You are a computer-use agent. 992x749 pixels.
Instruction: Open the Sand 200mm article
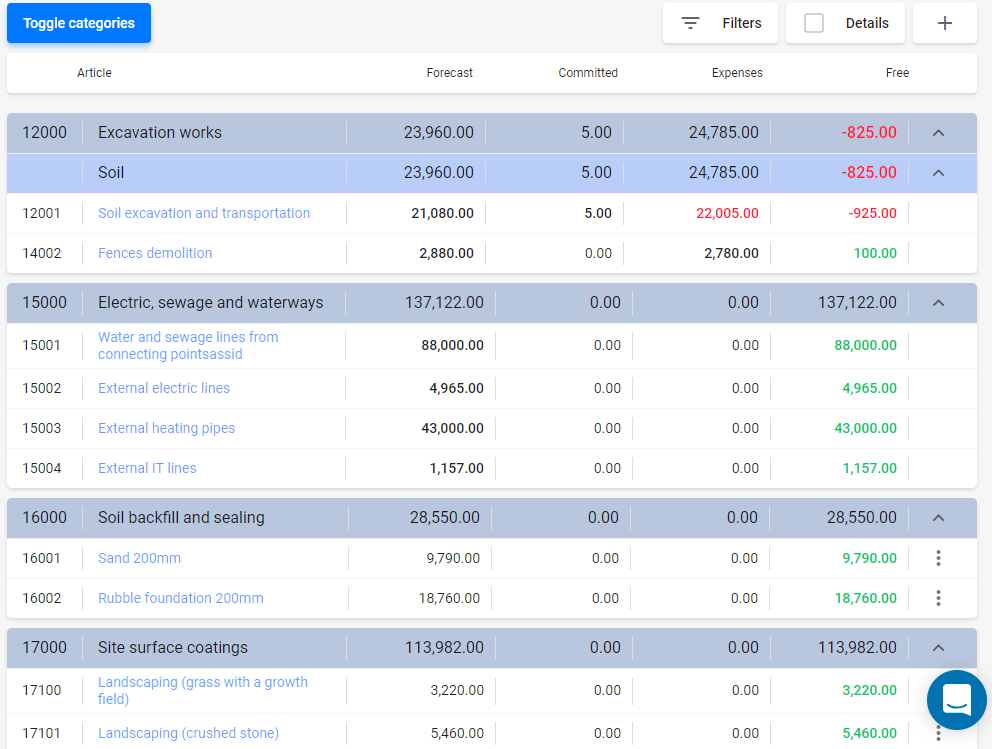tap(139, 558)
